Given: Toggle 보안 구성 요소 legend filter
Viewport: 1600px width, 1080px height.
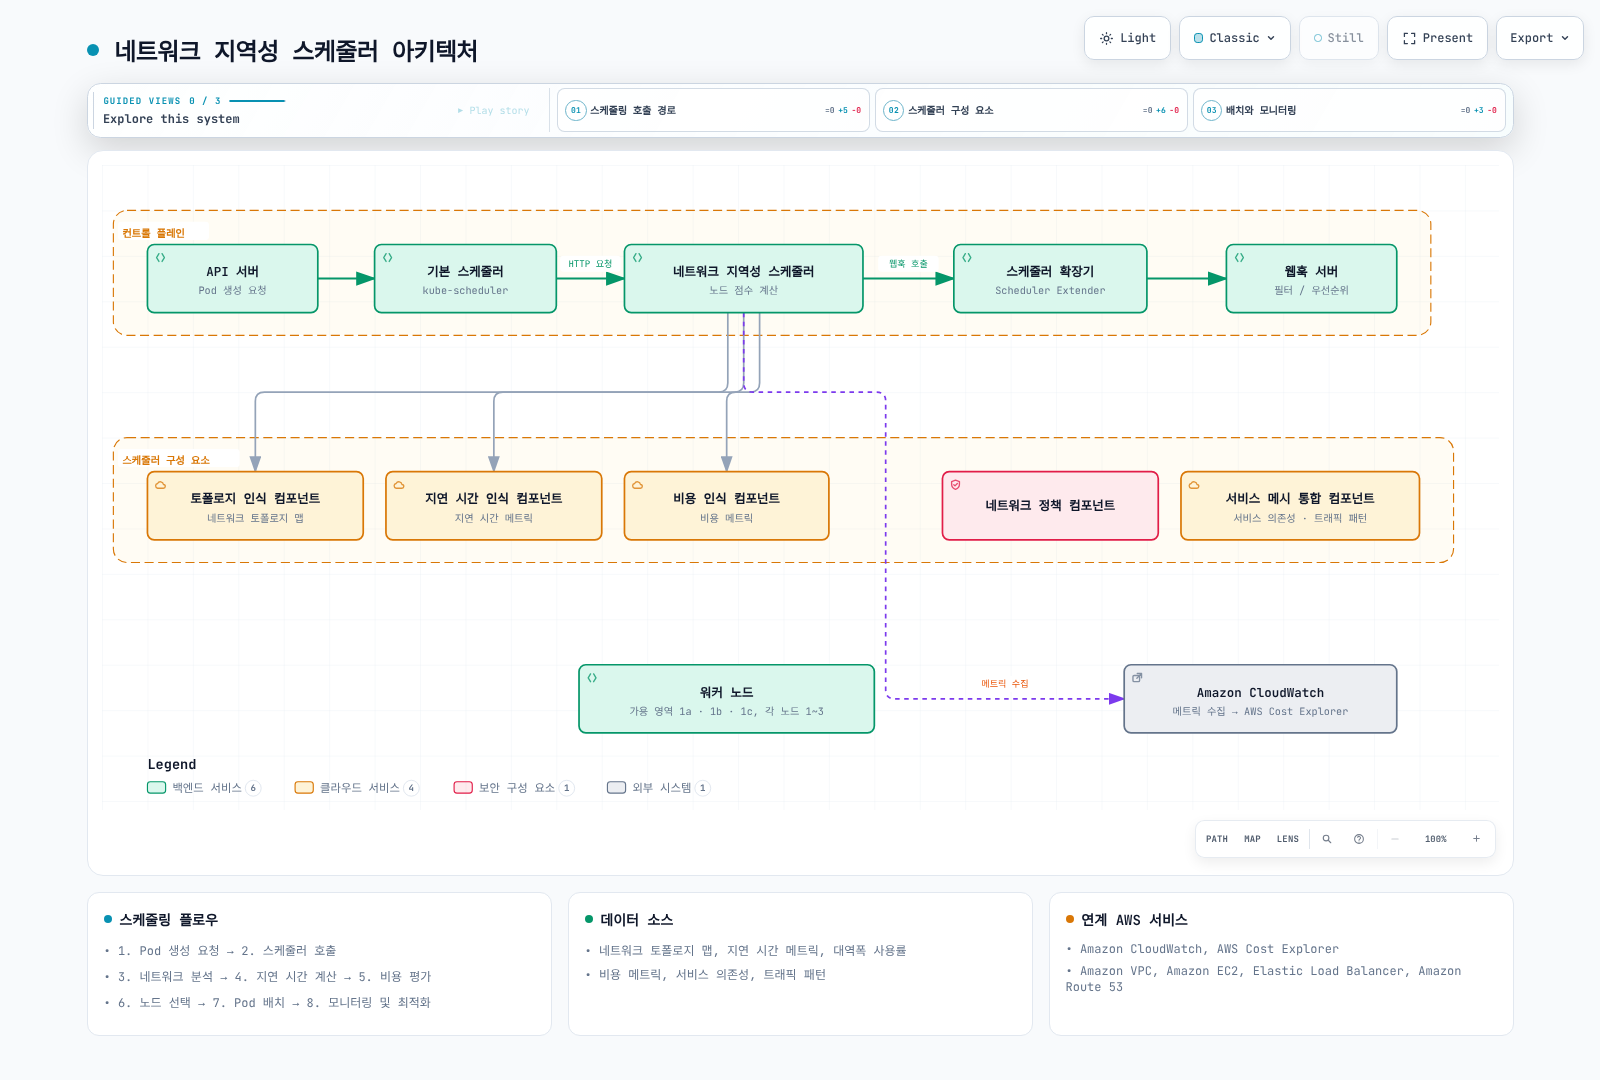Looking at the screenshot, I should (x=514, y=788).
